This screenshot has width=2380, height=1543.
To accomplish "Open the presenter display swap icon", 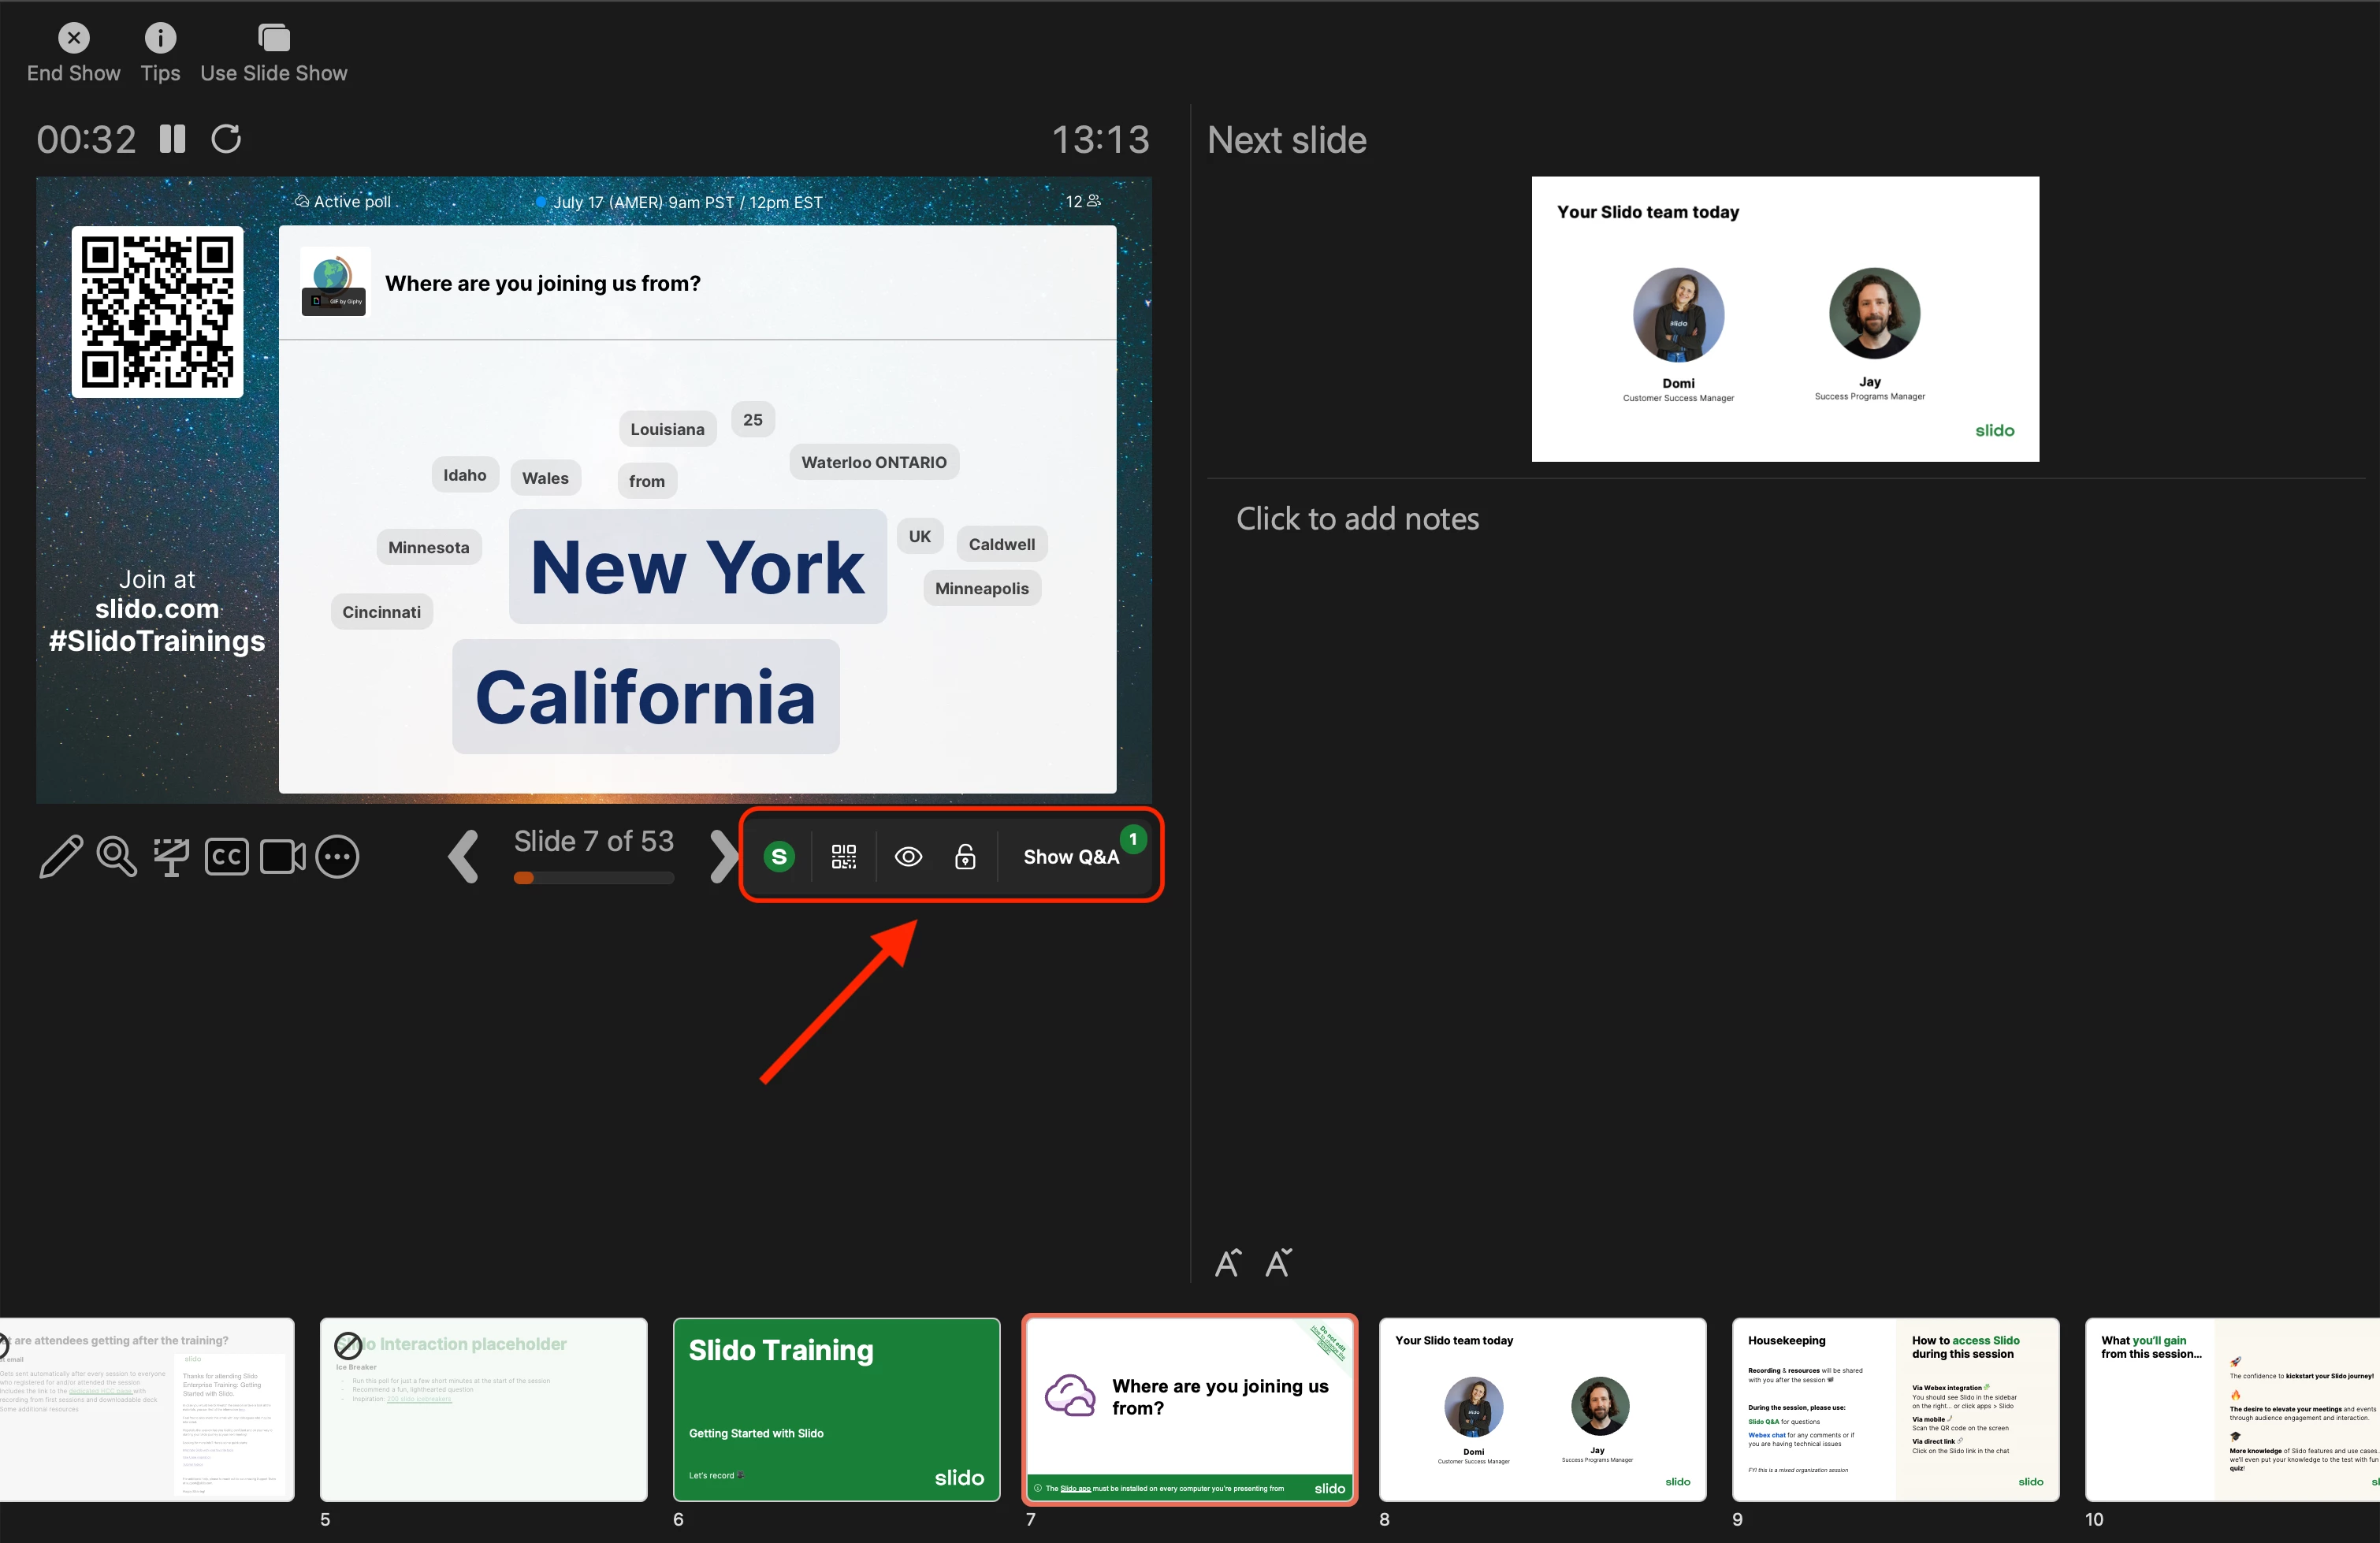I will 171,857.
